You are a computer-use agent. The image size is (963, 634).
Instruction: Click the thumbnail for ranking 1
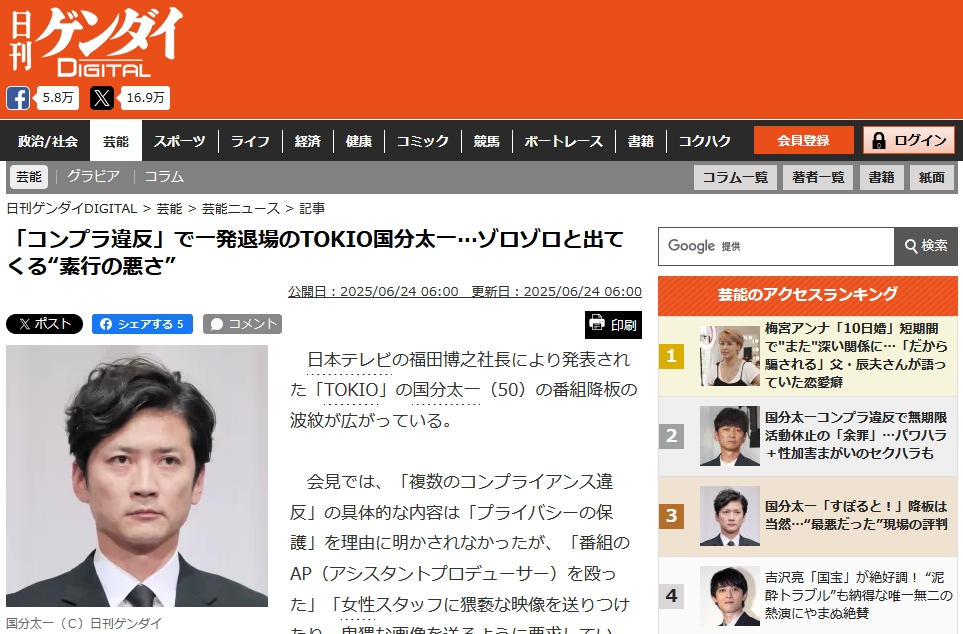coord(730,356)
